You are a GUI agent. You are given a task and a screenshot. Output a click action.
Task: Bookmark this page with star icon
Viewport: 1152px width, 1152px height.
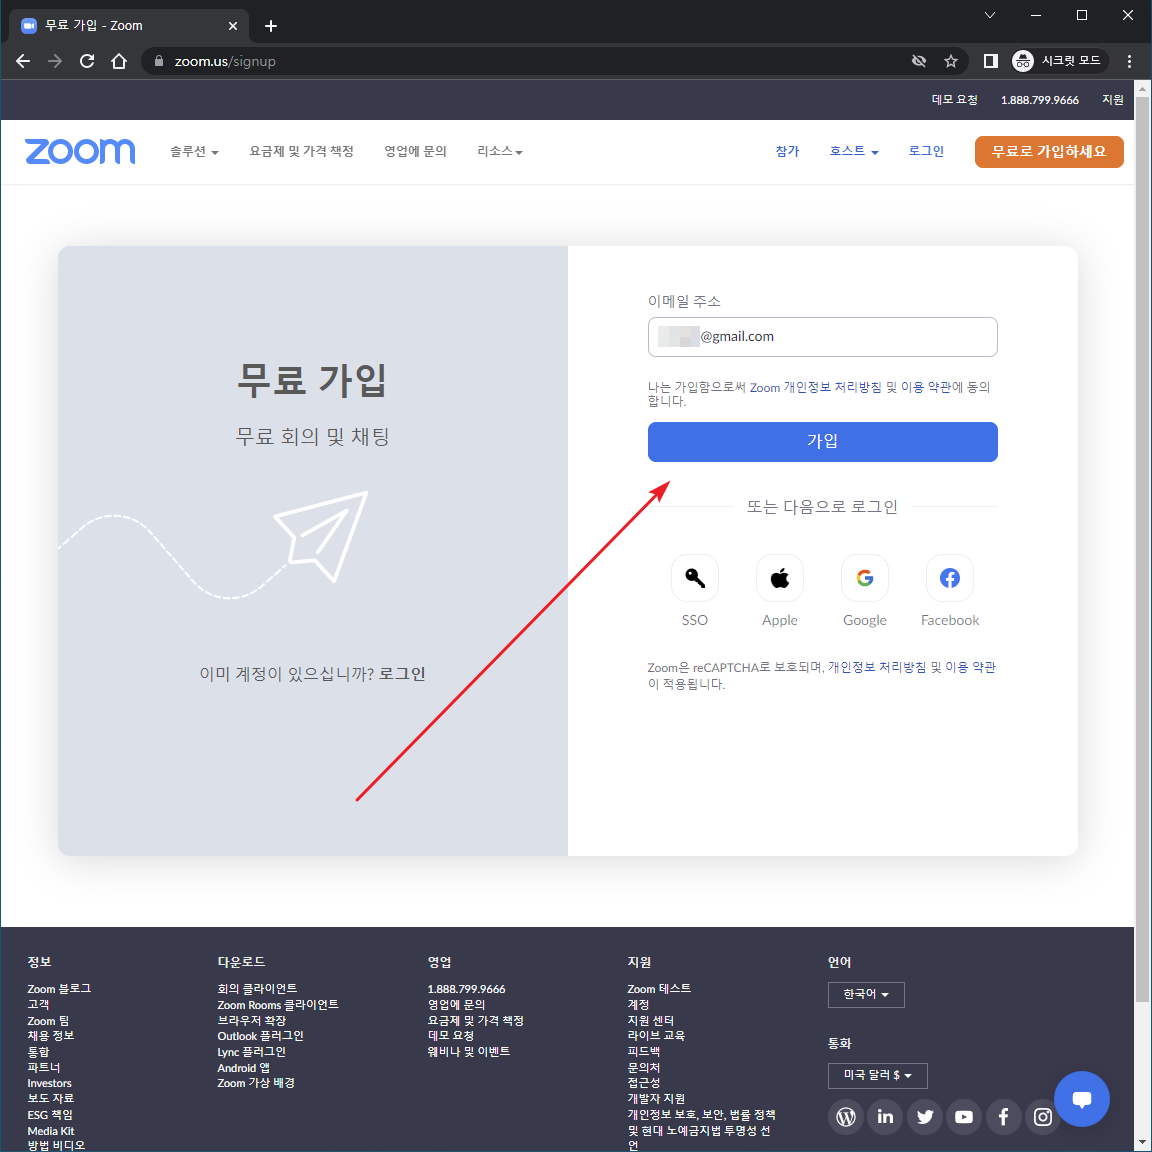[951, 61]
